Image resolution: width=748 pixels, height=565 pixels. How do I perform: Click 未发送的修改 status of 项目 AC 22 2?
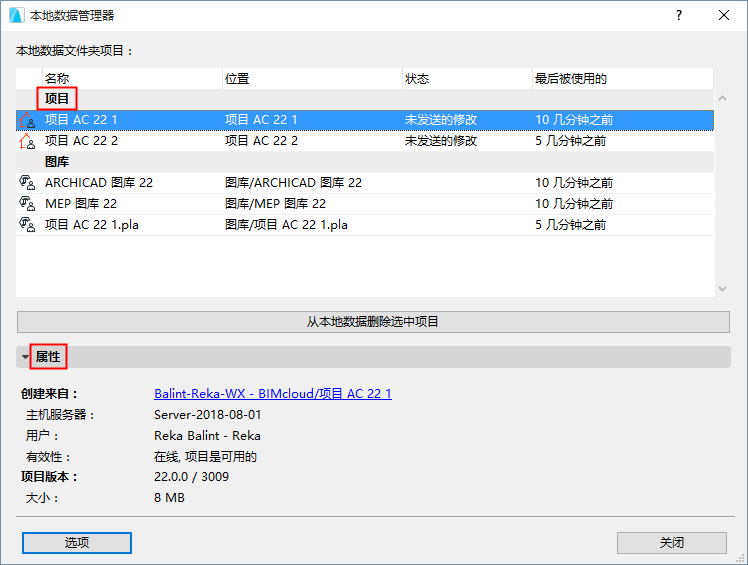pos(441,141)
